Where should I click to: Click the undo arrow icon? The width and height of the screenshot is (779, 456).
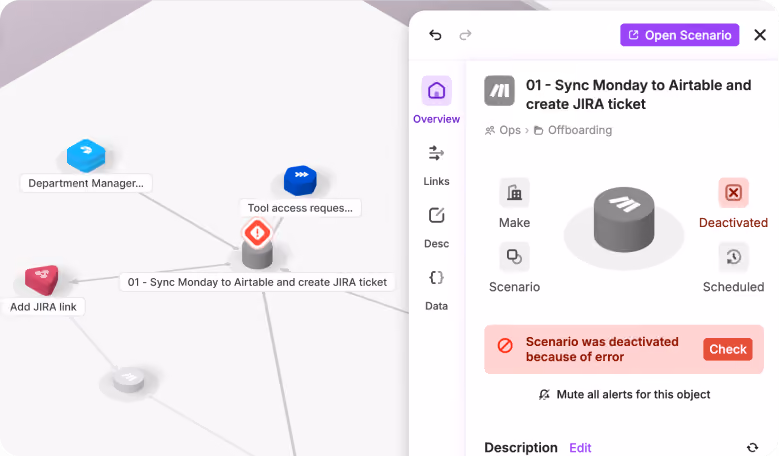pos(435,35)
